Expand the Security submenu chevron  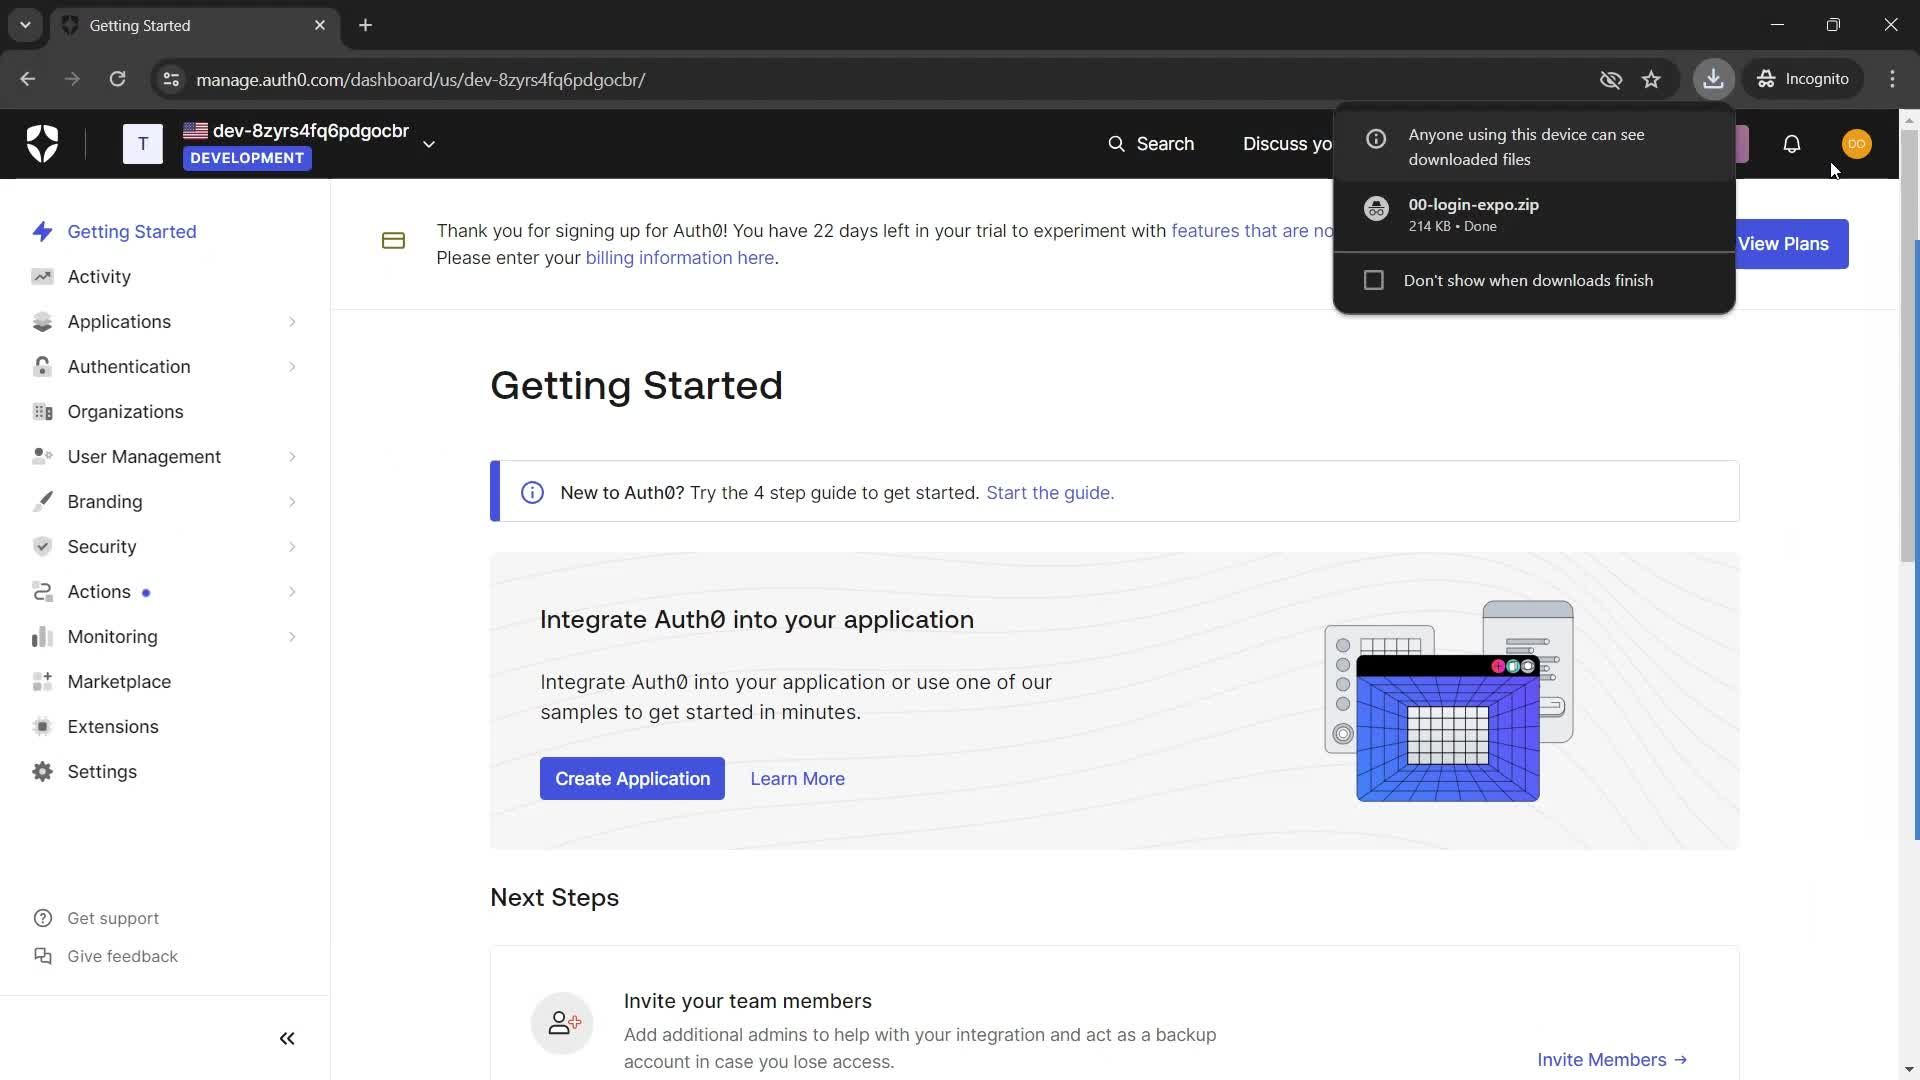point(292,547)
